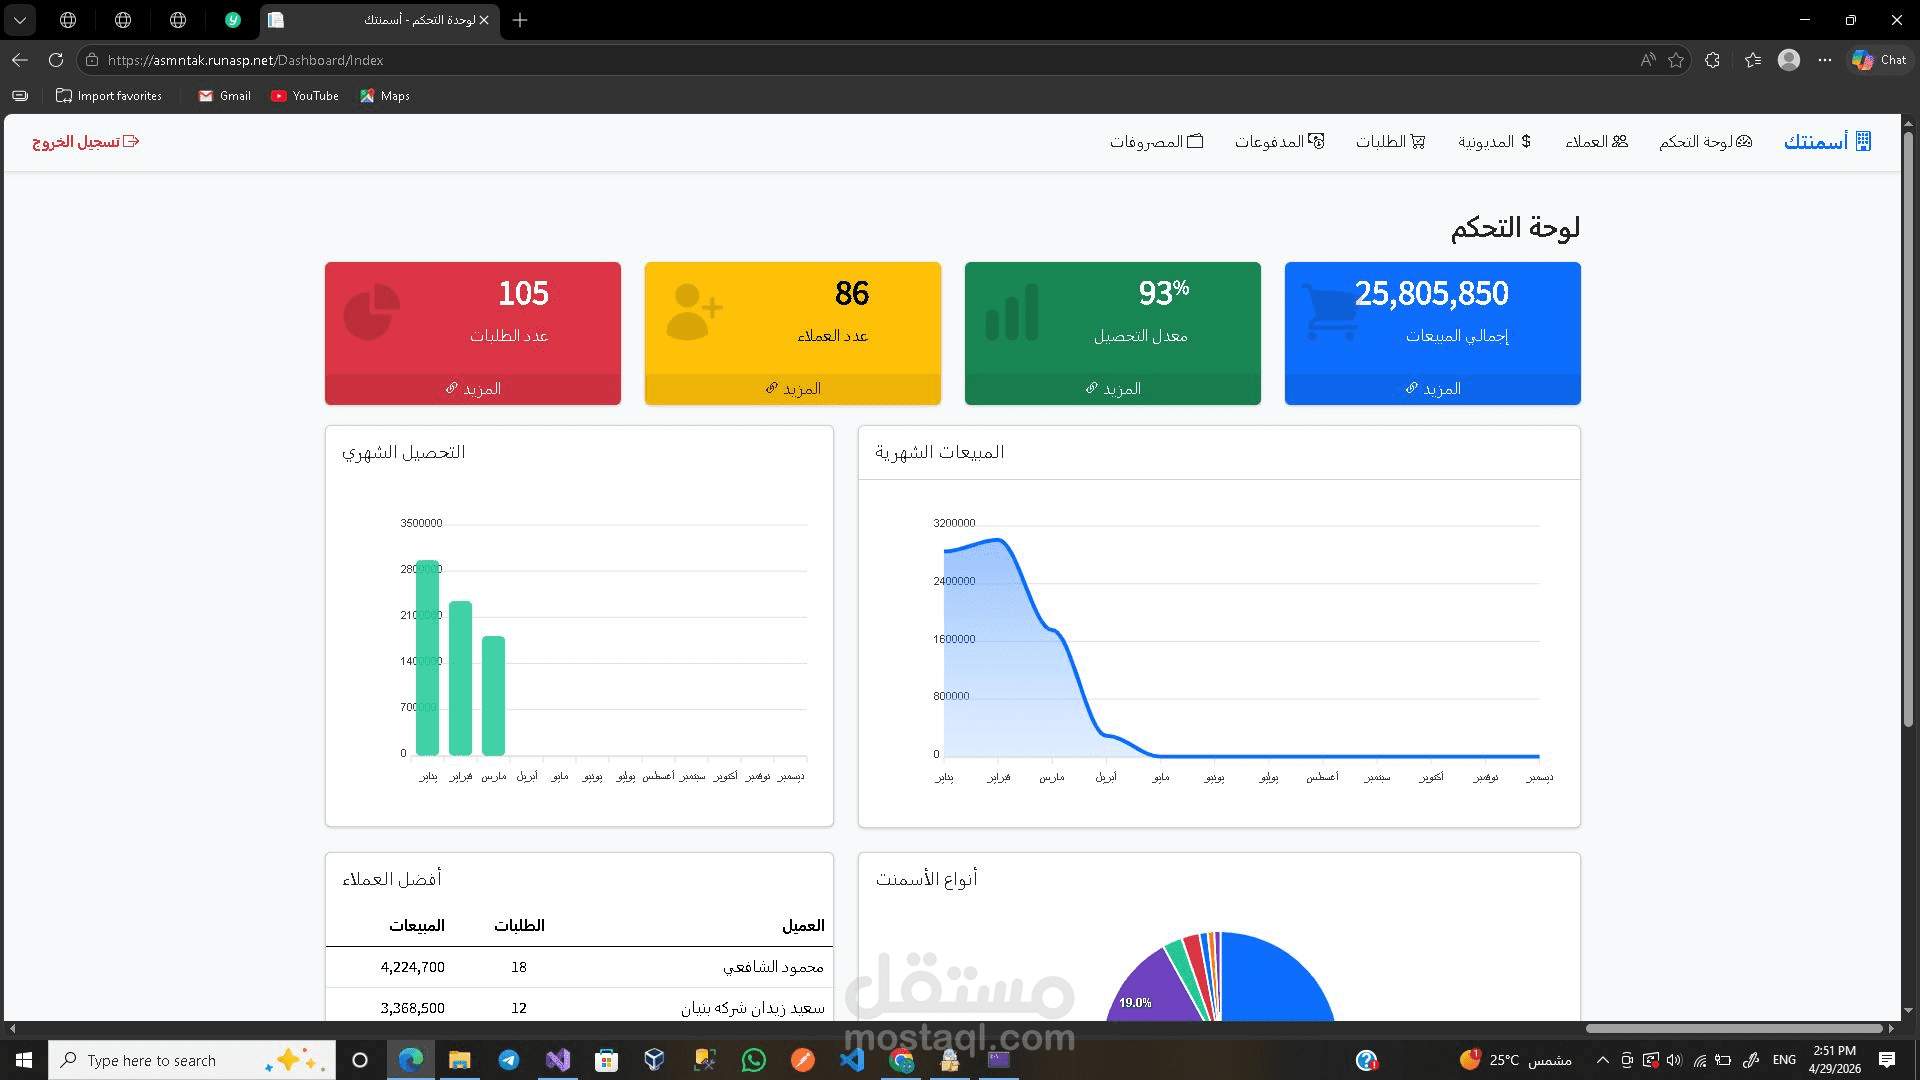Switch to the green-icon browser tab

click(x=232, y=20)
